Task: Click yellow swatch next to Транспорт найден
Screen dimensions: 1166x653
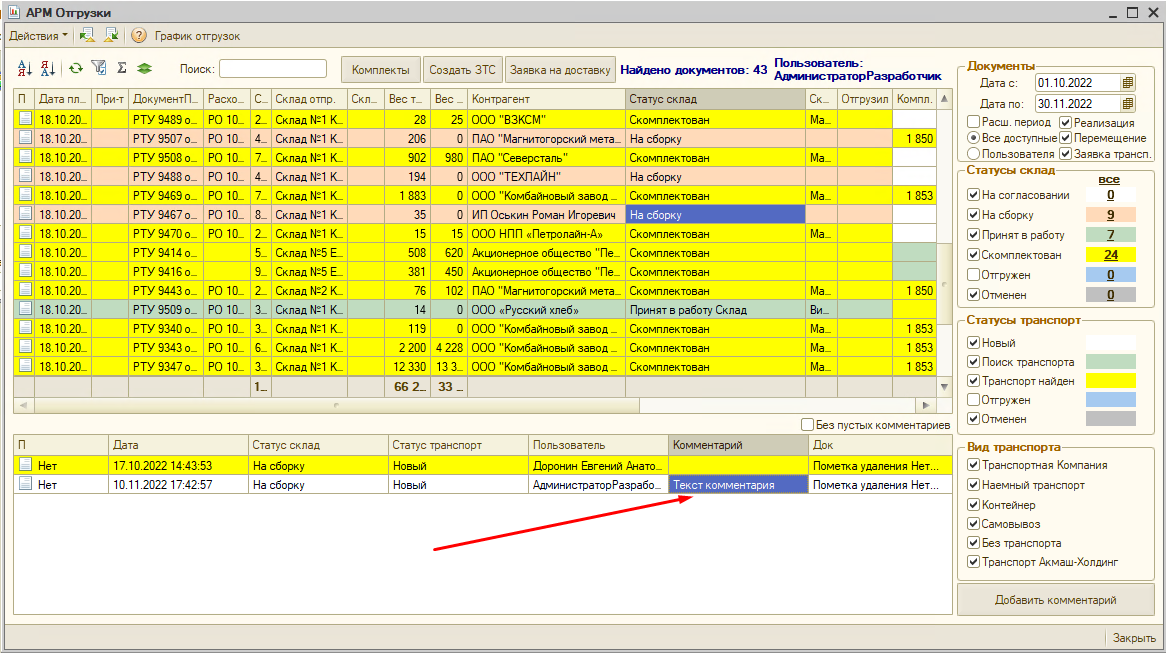Action: tap(1110, 381)
